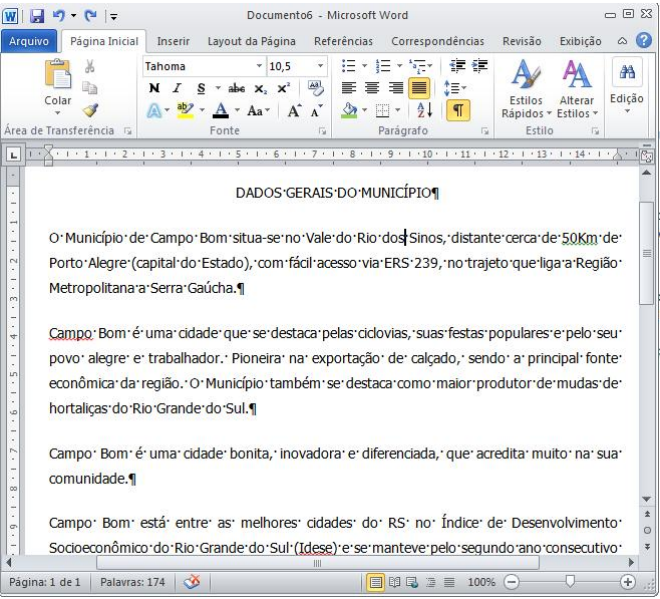Open the Arquivo tab
The height and width of the screenshot is (599, 660).
click(29, 41)
